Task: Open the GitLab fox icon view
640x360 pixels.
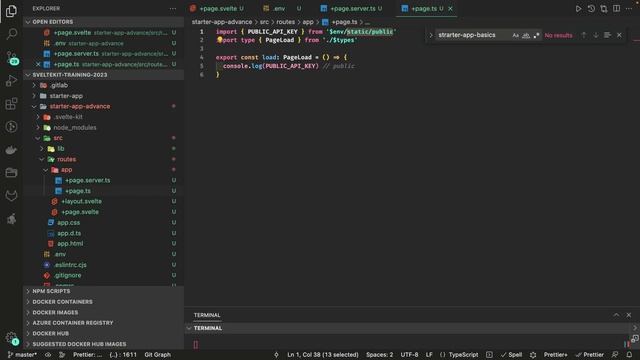Action: point(11,196)
